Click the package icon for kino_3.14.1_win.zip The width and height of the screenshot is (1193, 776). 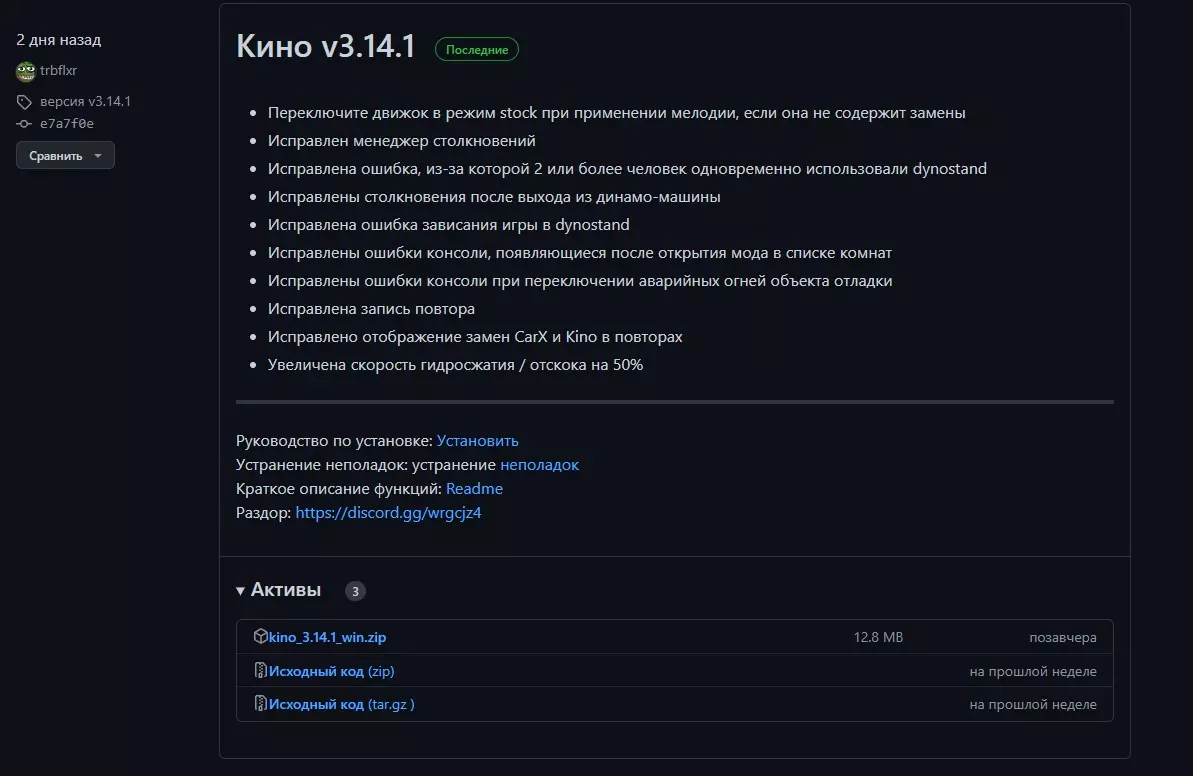point(261,637)
